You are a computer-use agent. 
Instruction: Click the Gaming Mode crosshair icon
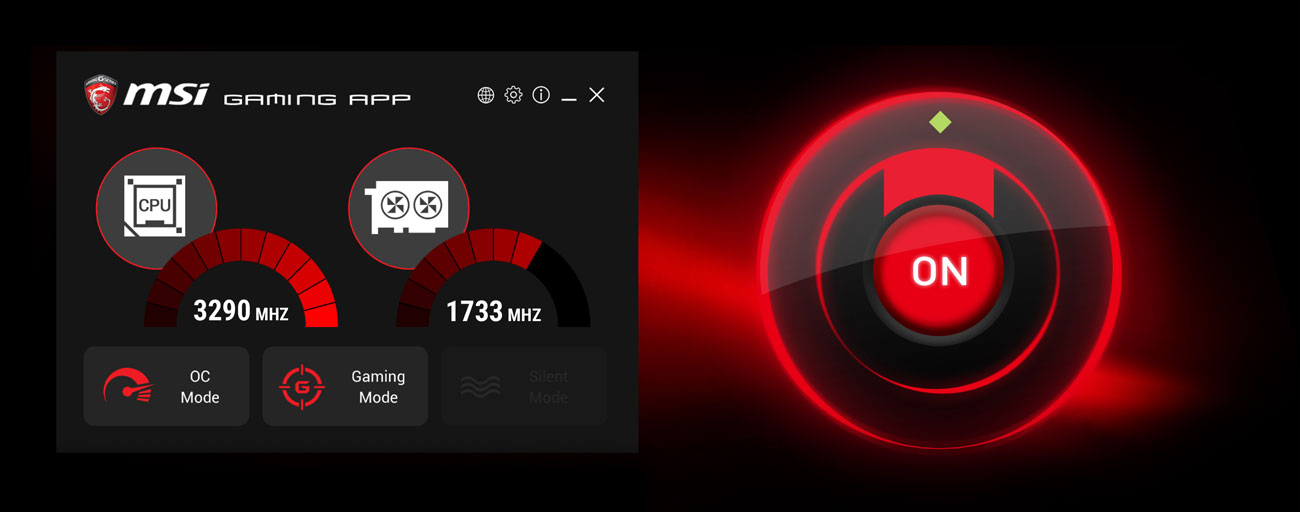click(x=302, y=386)
